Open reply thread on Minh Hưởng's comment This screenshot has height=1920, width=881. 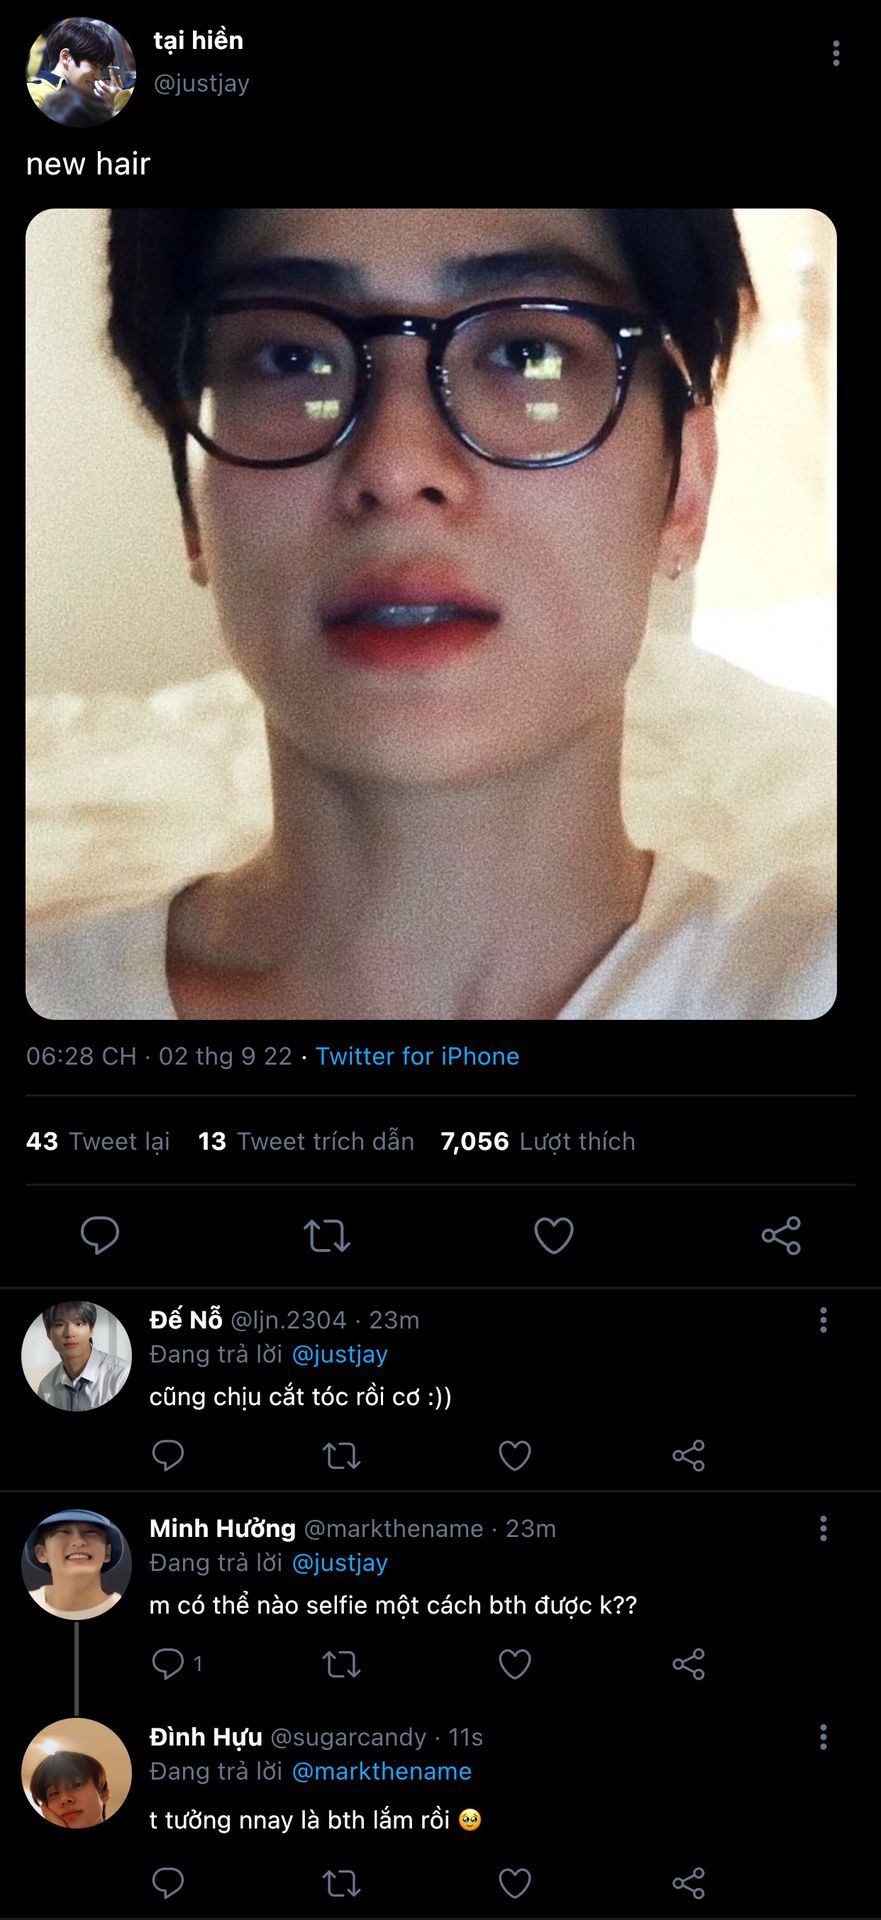168,1664
